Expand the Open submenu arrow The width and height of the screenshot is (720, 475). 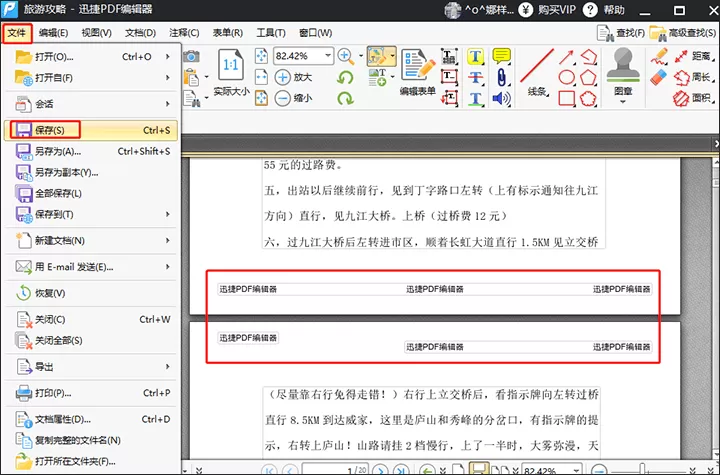click(x=168, y=57)
